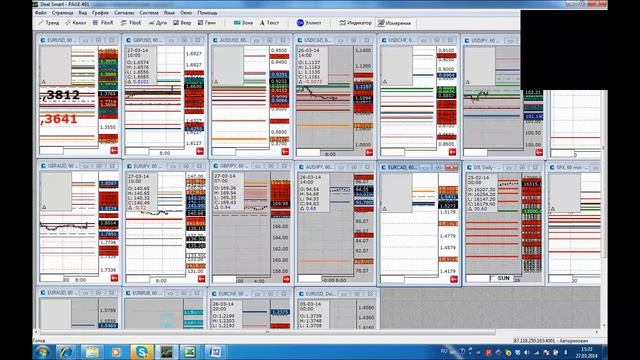The height and width of the screenshot is (360, 640).
Task: Select the Ганн tool
Action: pyautogui.click(x=207, y=23)
